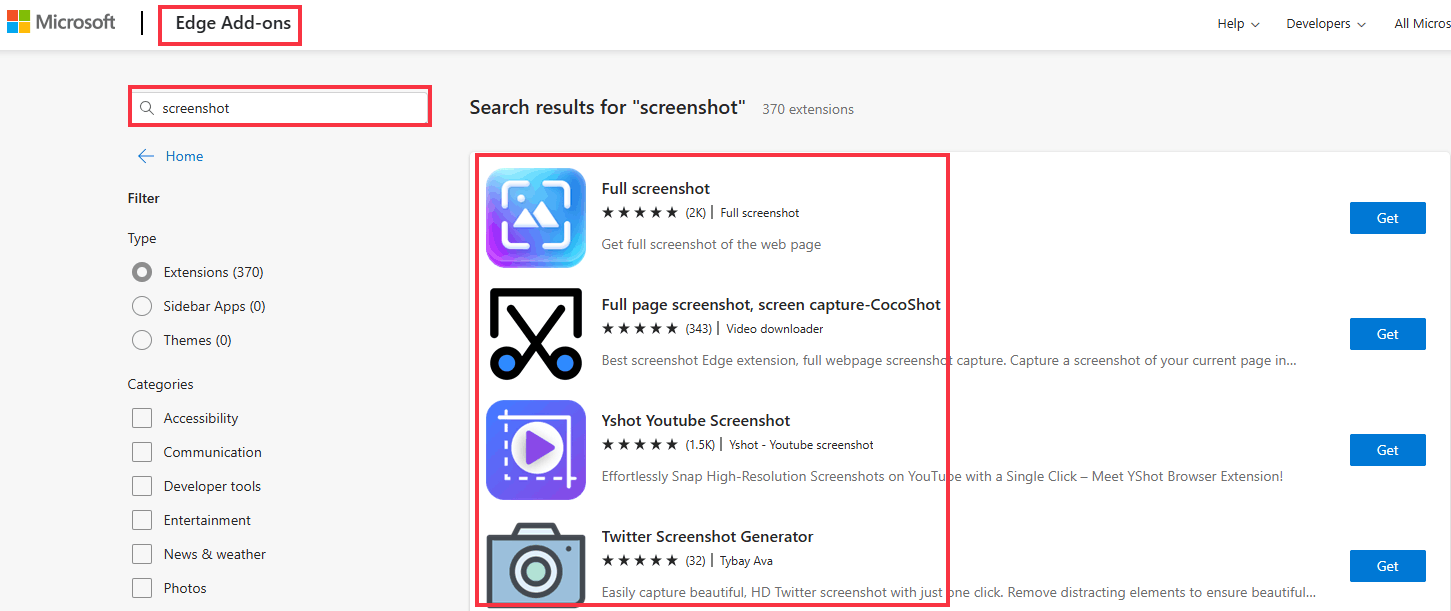Check the Accessibility category checkbox
The image size is (1451, 611).
click(x=142, y=418)
